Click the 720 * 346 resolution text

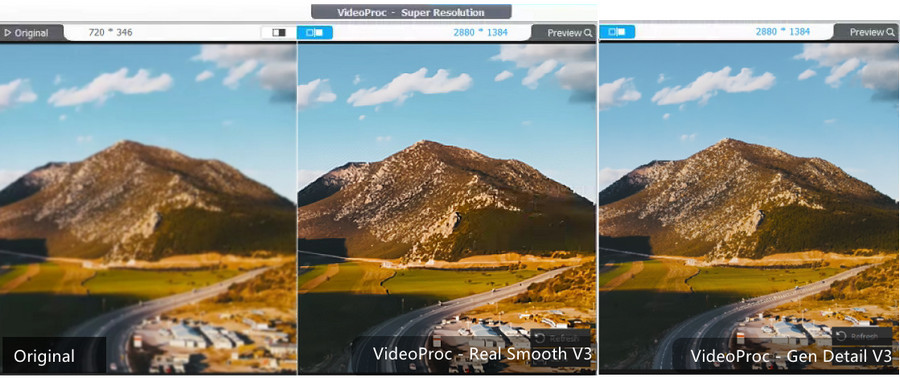110,33
